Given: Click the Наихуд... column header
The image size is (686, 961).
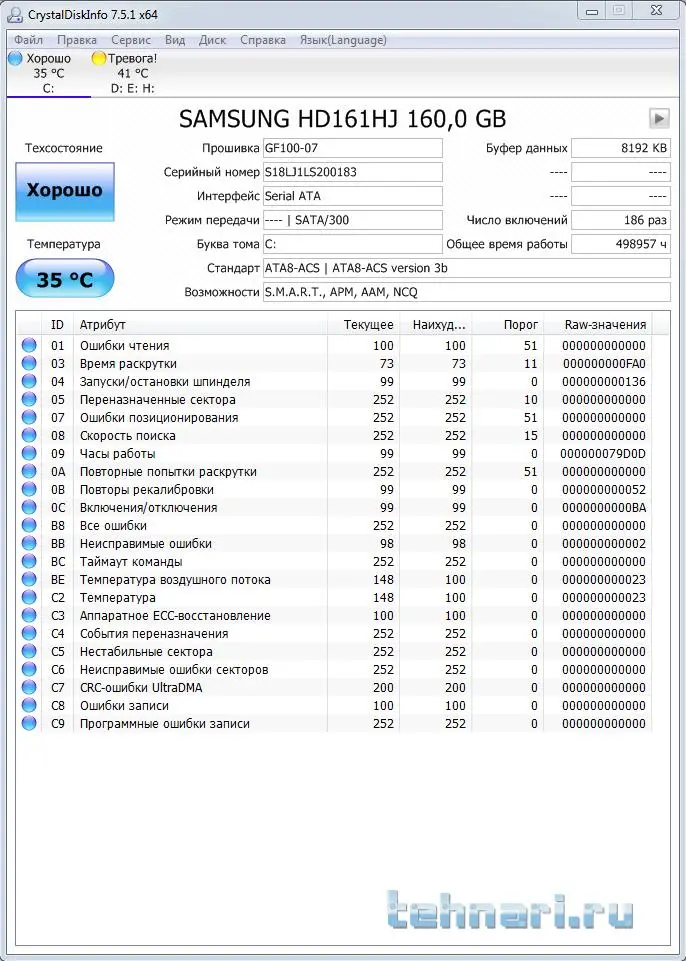Looking at the screenshot, I should pyautogui.click(x=436, y=324).
